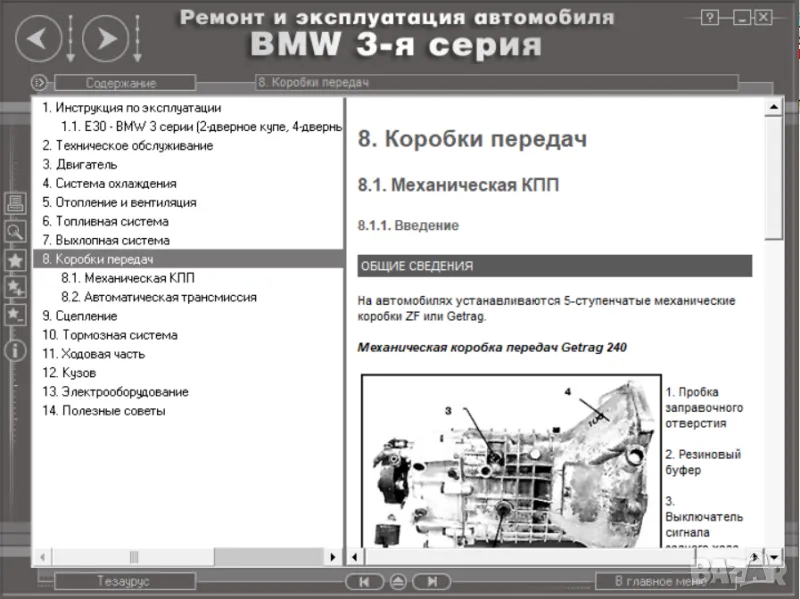Add bookmark with star-plus icon
This screenshot has width=800, height=599.
tap(15, 288)
